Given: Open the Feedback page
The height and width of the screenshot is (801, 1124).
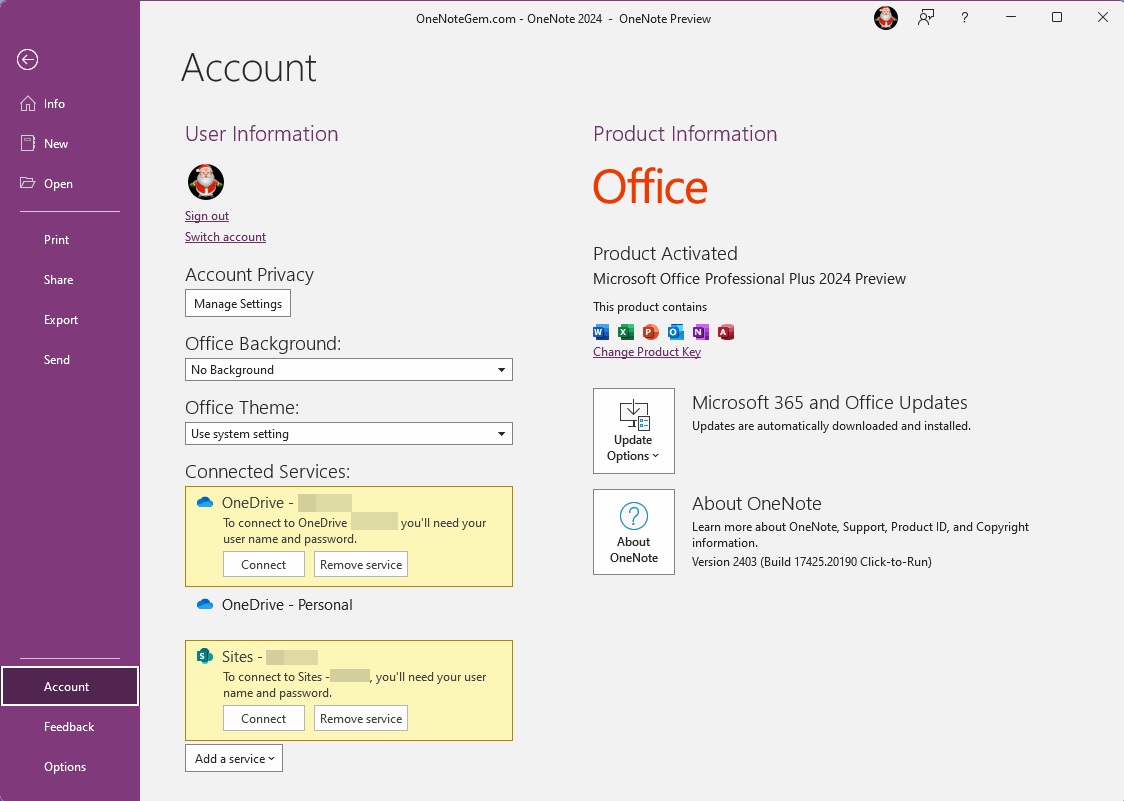Looking at the screenshot, I should coord(70,727).
